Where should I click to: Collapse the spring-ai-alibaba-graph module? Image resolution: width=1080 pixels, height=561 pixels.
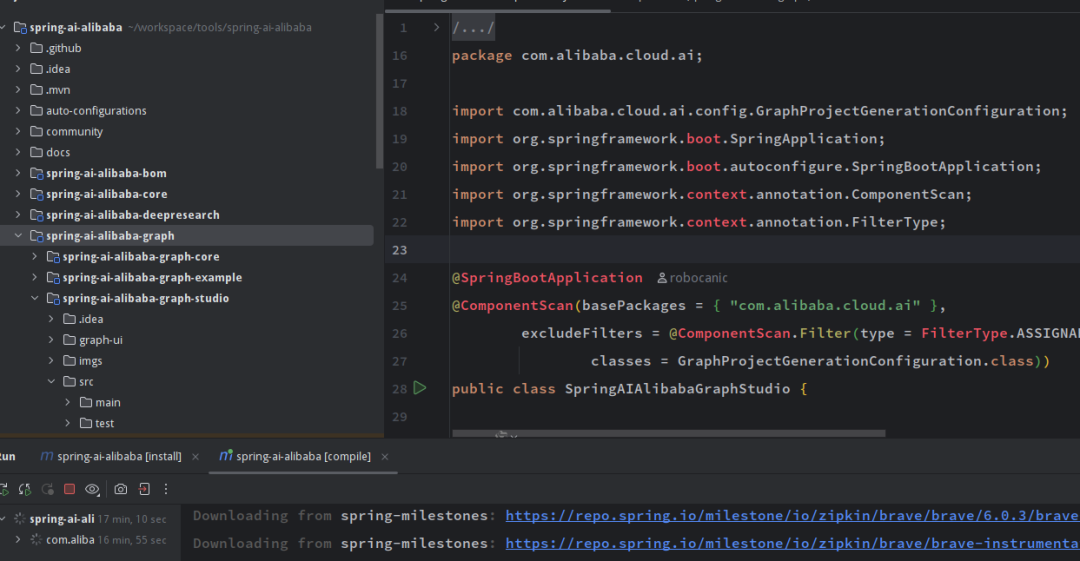pyautogui.click(x=18, y=236)
